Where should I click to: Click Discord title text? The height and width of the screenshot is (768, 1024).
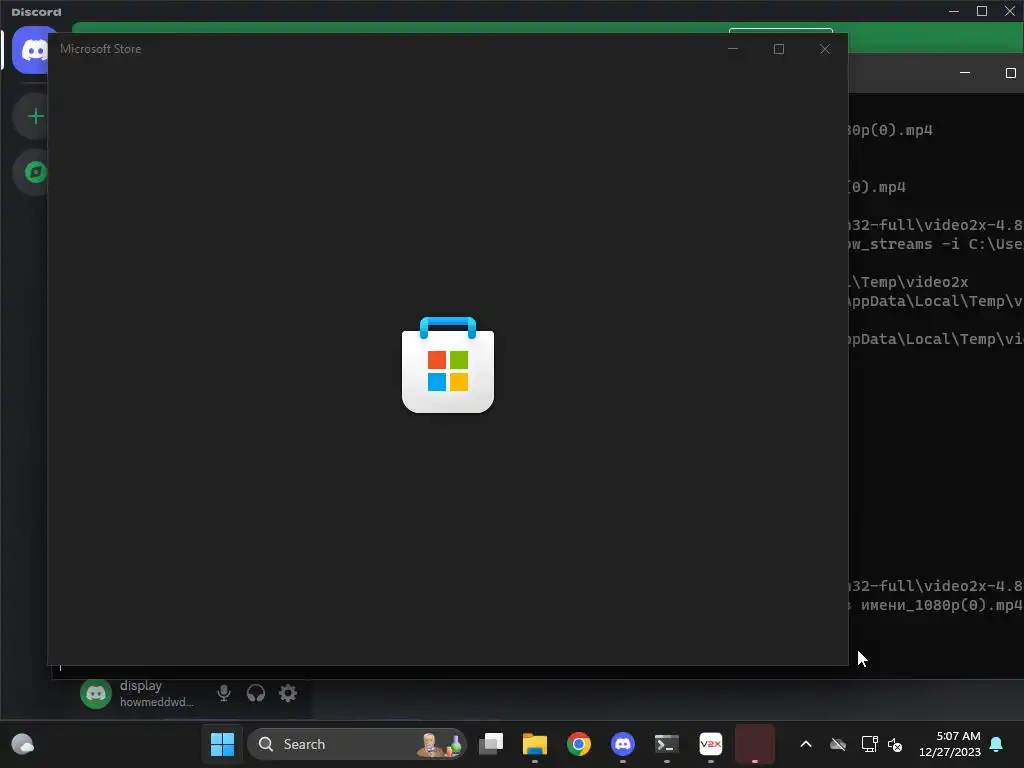pyautogui.click(x=36, y=12)
